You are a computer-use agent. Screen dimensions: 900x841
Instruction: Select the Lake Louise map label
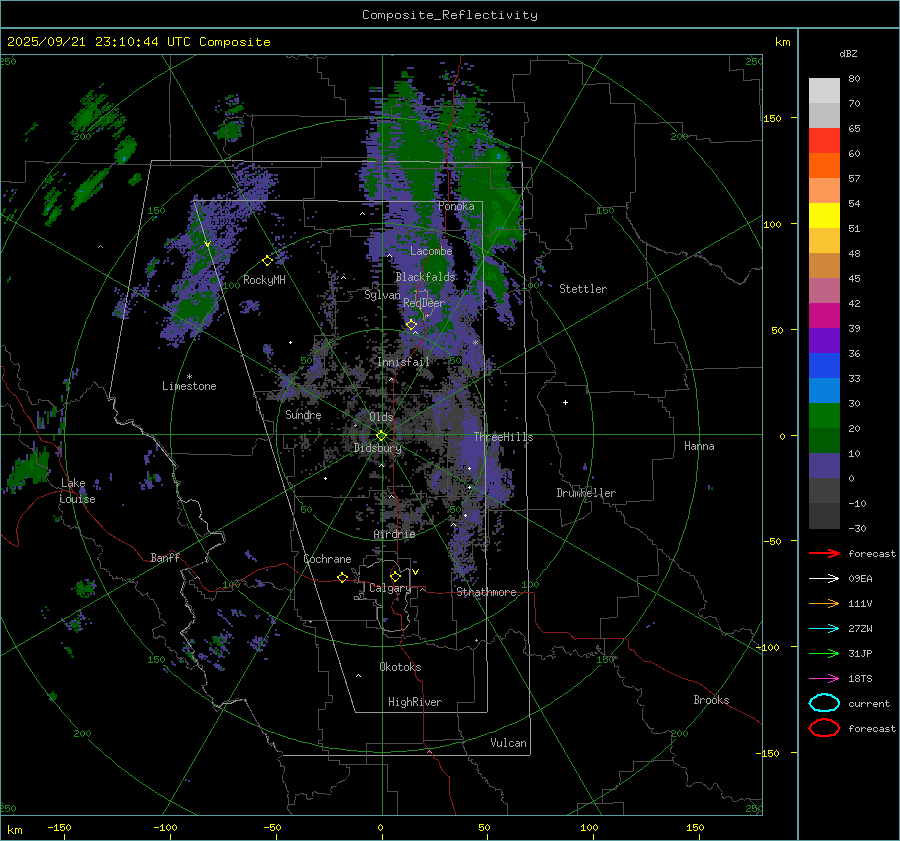pyautogui.click(x=77, y=491)
